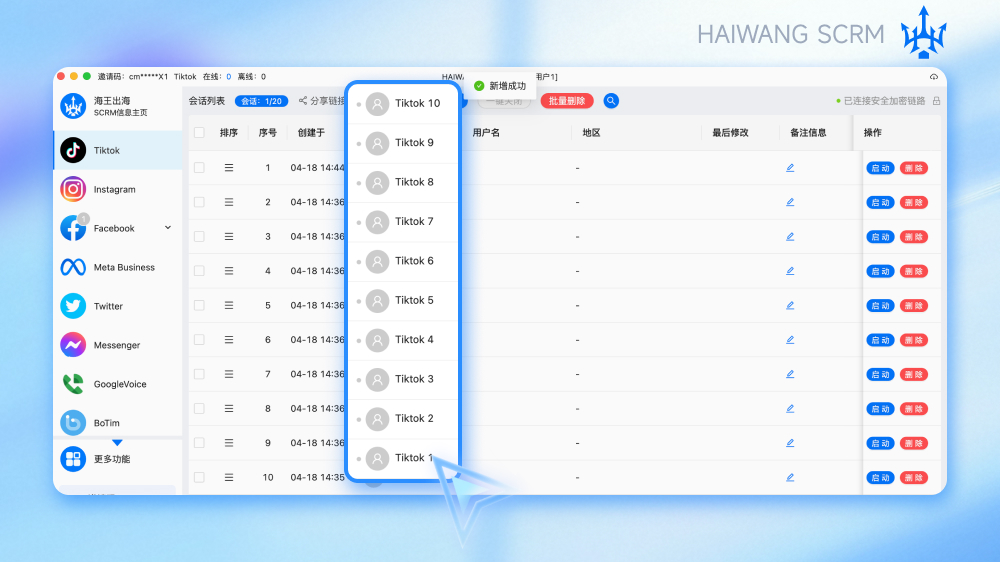This screenshot has height=562, width=1000.
Task: Select Tiktok 5 in the session list
Action: click(x=404, y=300)
